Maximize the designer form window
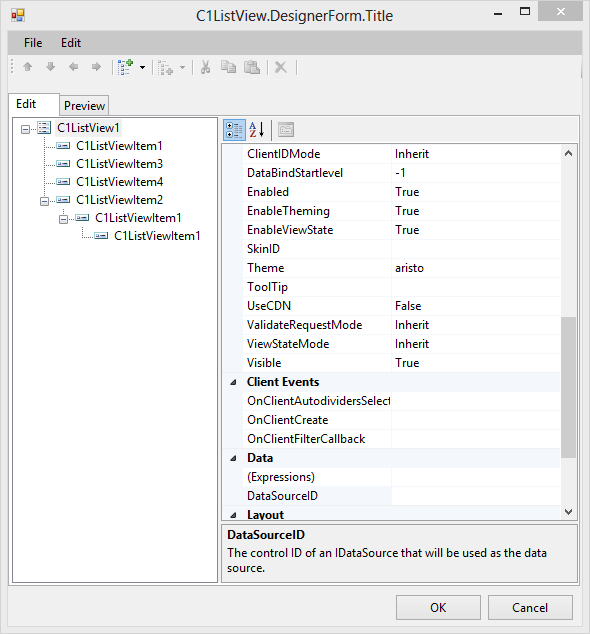Image resolution: width=590 pixels, height=634 pixels. click(525, 12)
